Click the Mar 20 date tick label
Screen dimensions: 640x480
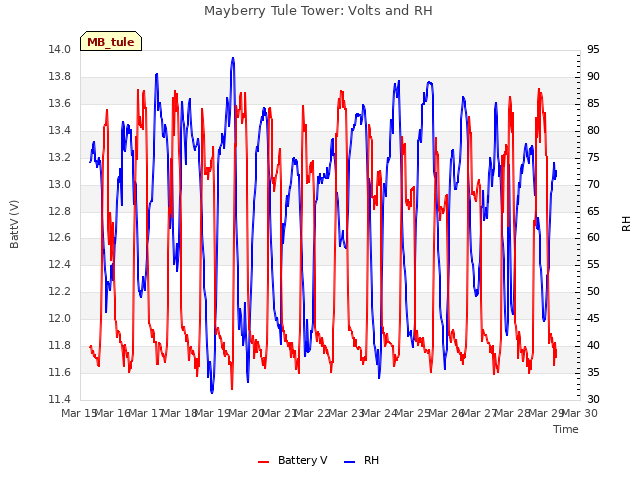[x=247, y=413]
